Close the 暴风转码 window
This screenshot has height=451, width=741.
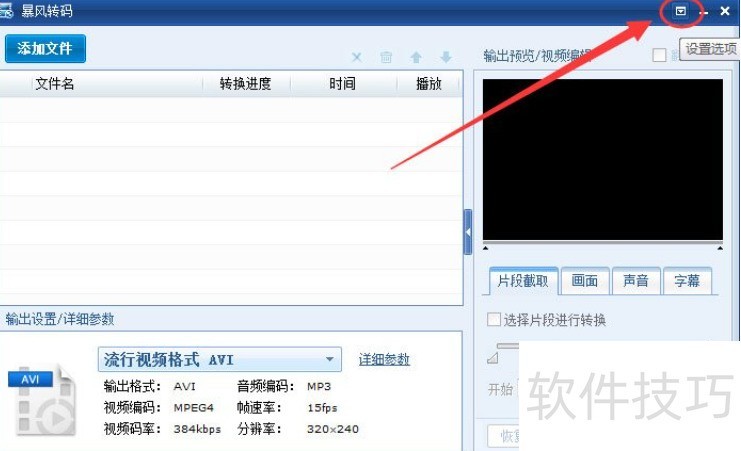click(x=725, y=11)
